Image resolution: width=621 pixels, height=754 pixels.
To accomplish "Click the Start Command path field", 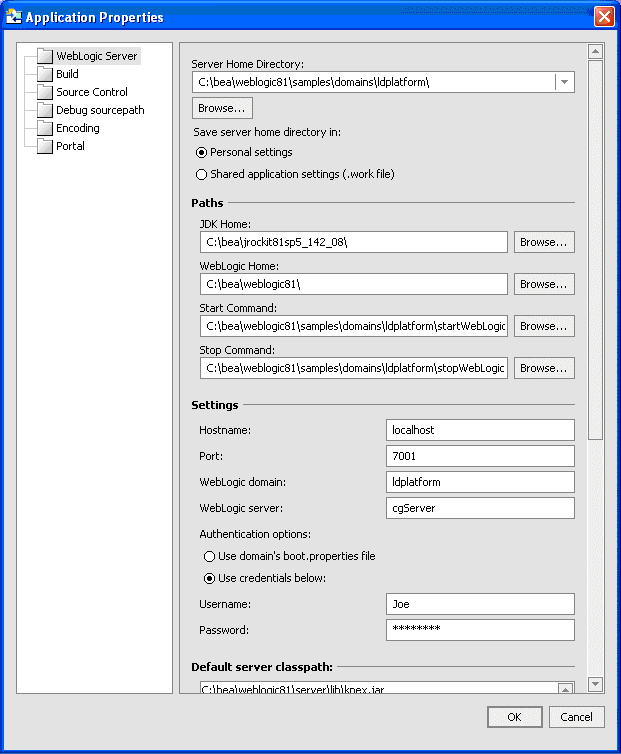I will point(354,326).
